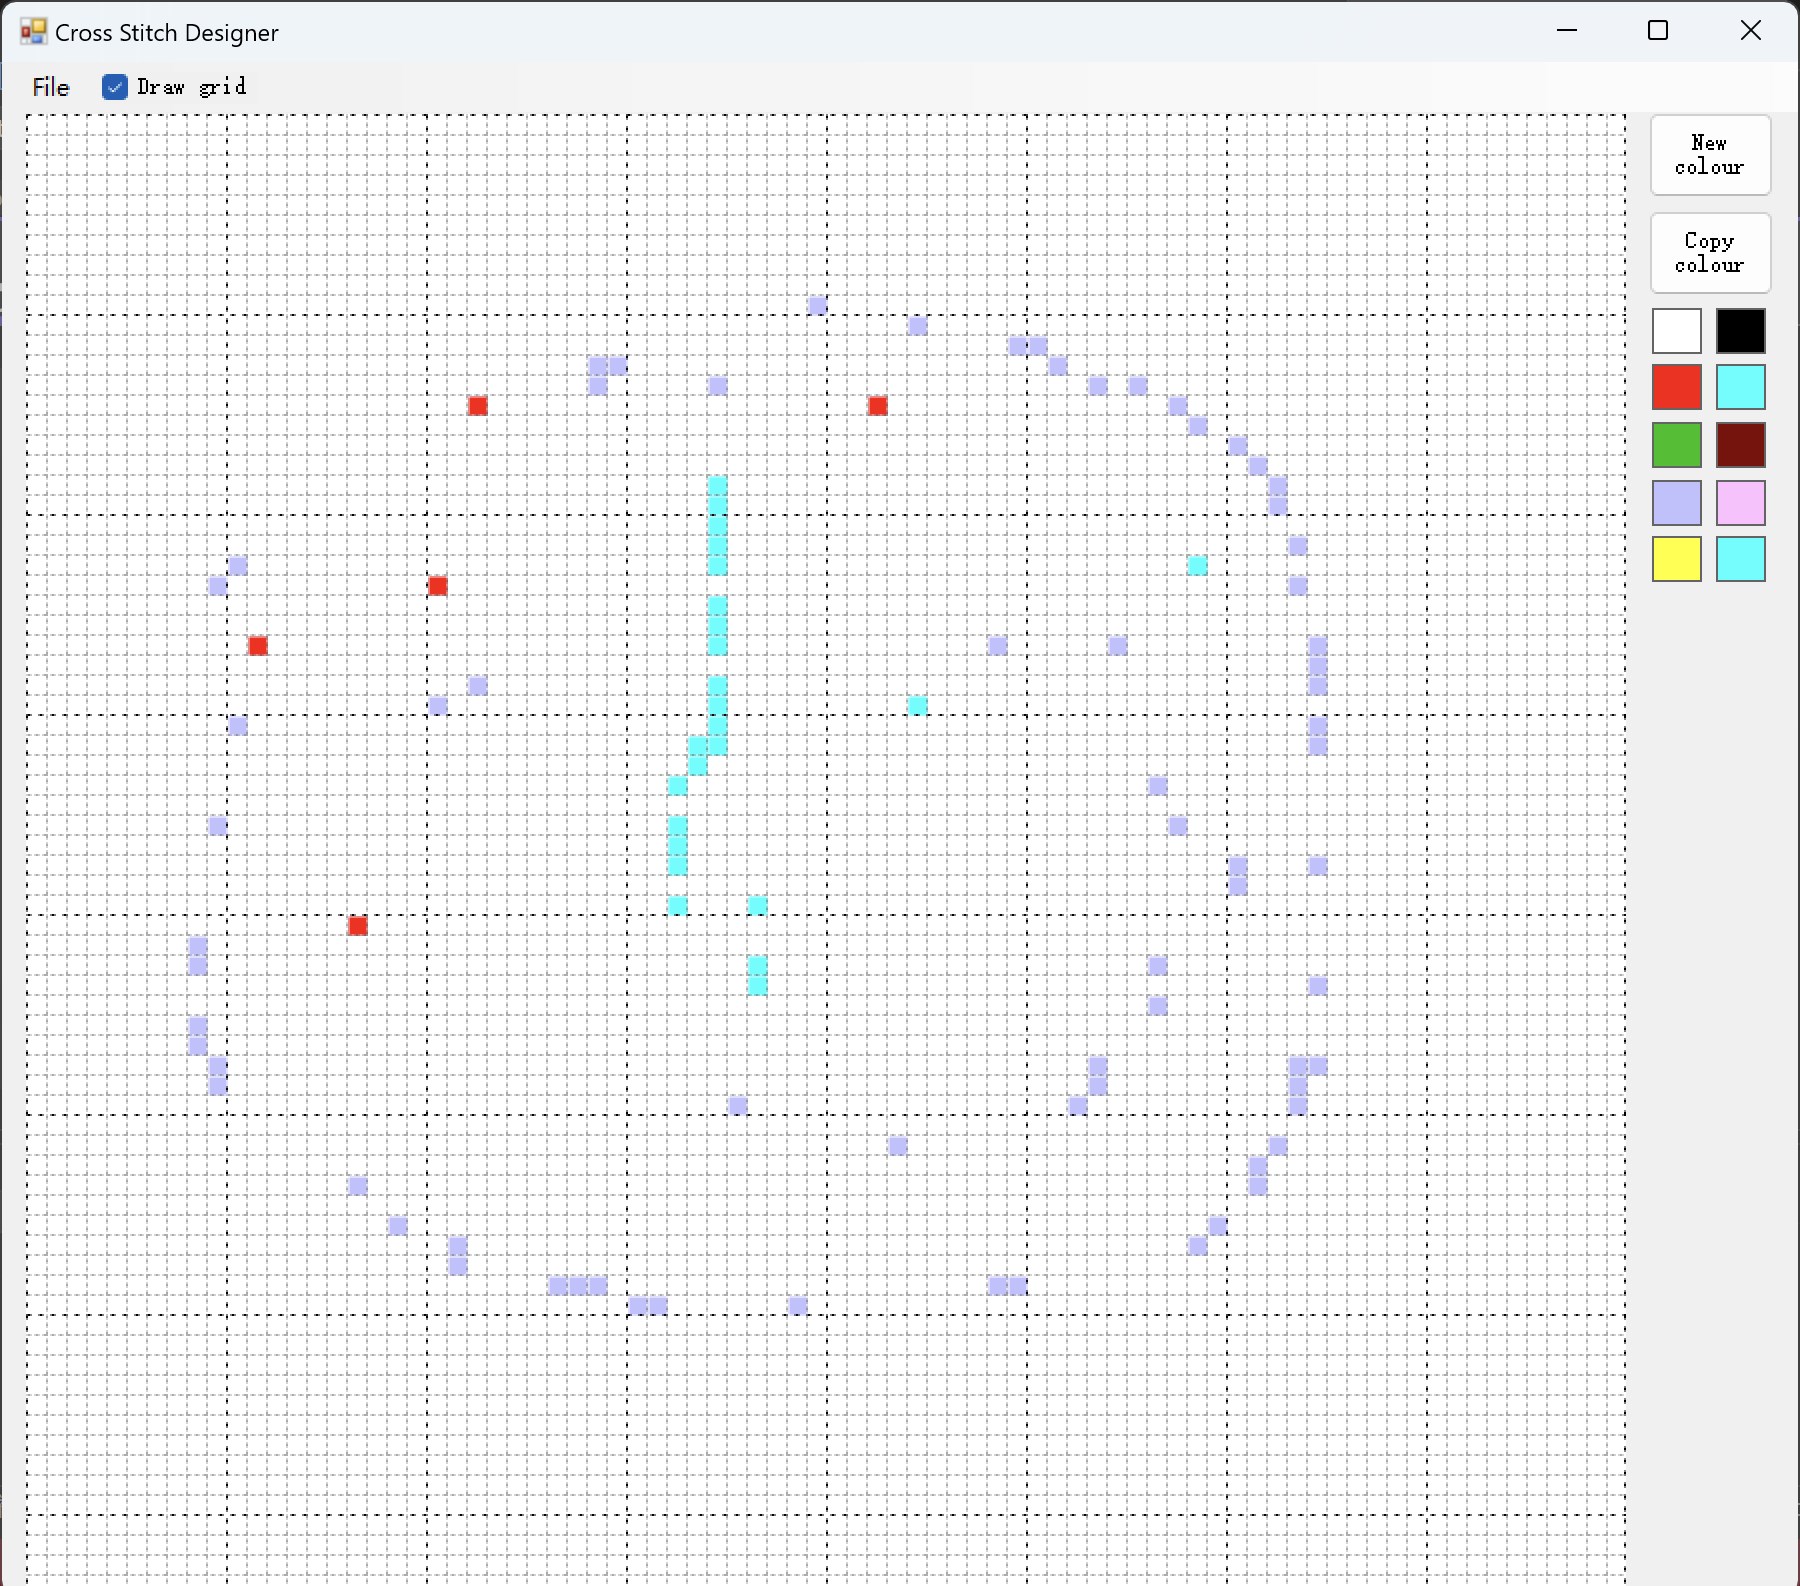Minimize the Cross Stitch Designer window
Screen dimensions: 1800x1586
click(1567, 31)
